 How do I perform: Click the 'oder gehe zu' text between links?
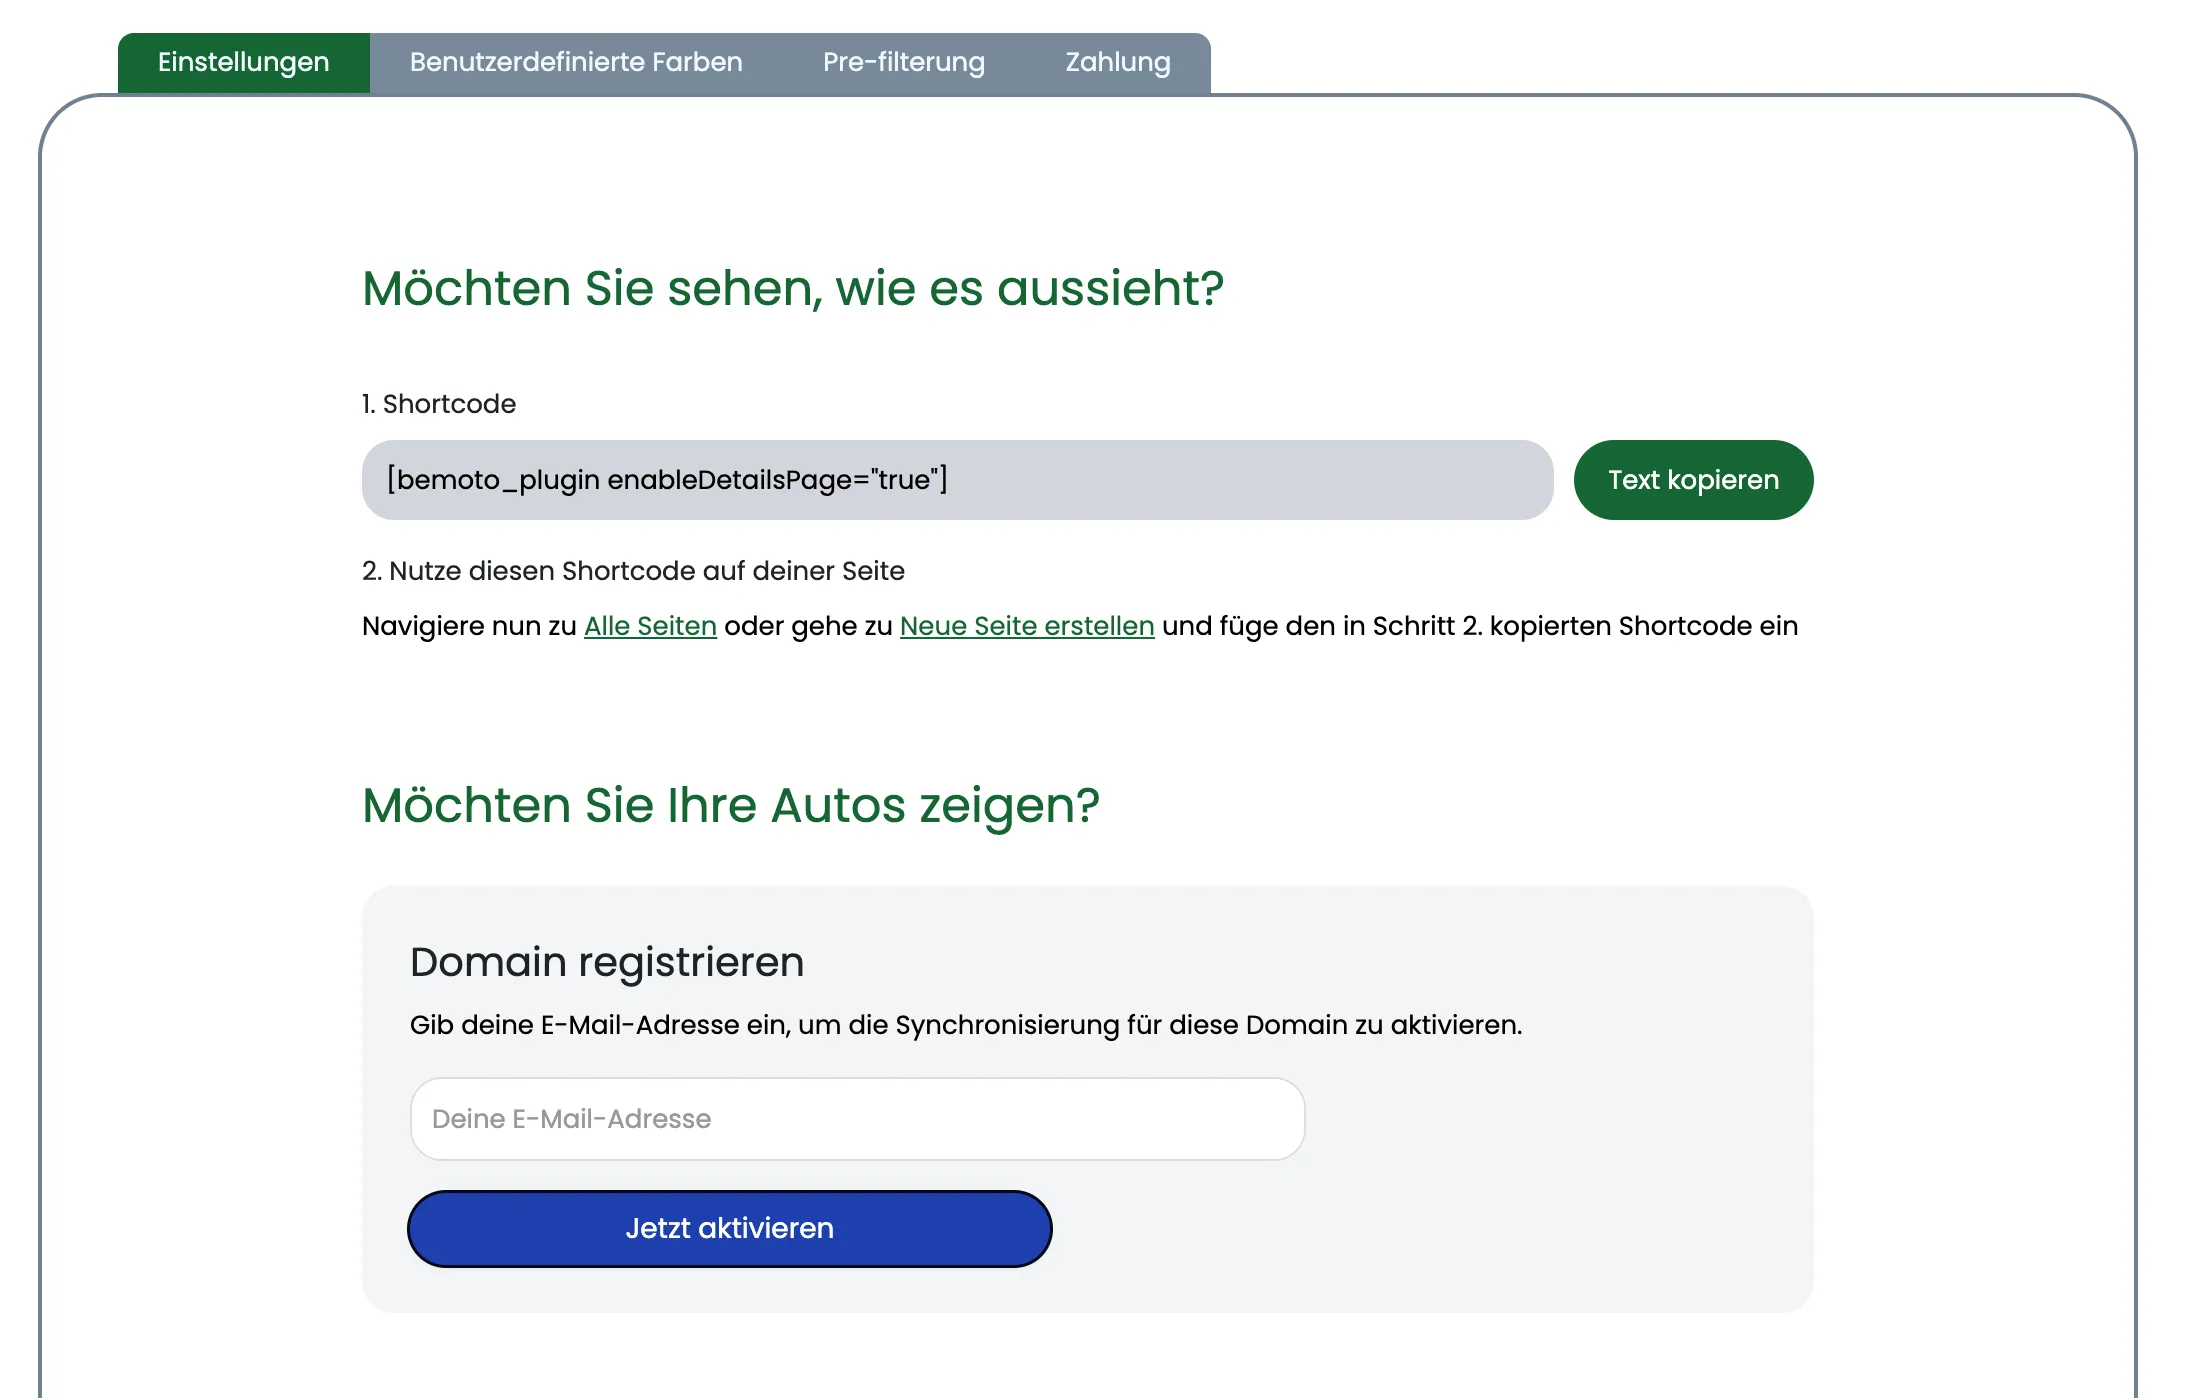(x=807, y=626)
